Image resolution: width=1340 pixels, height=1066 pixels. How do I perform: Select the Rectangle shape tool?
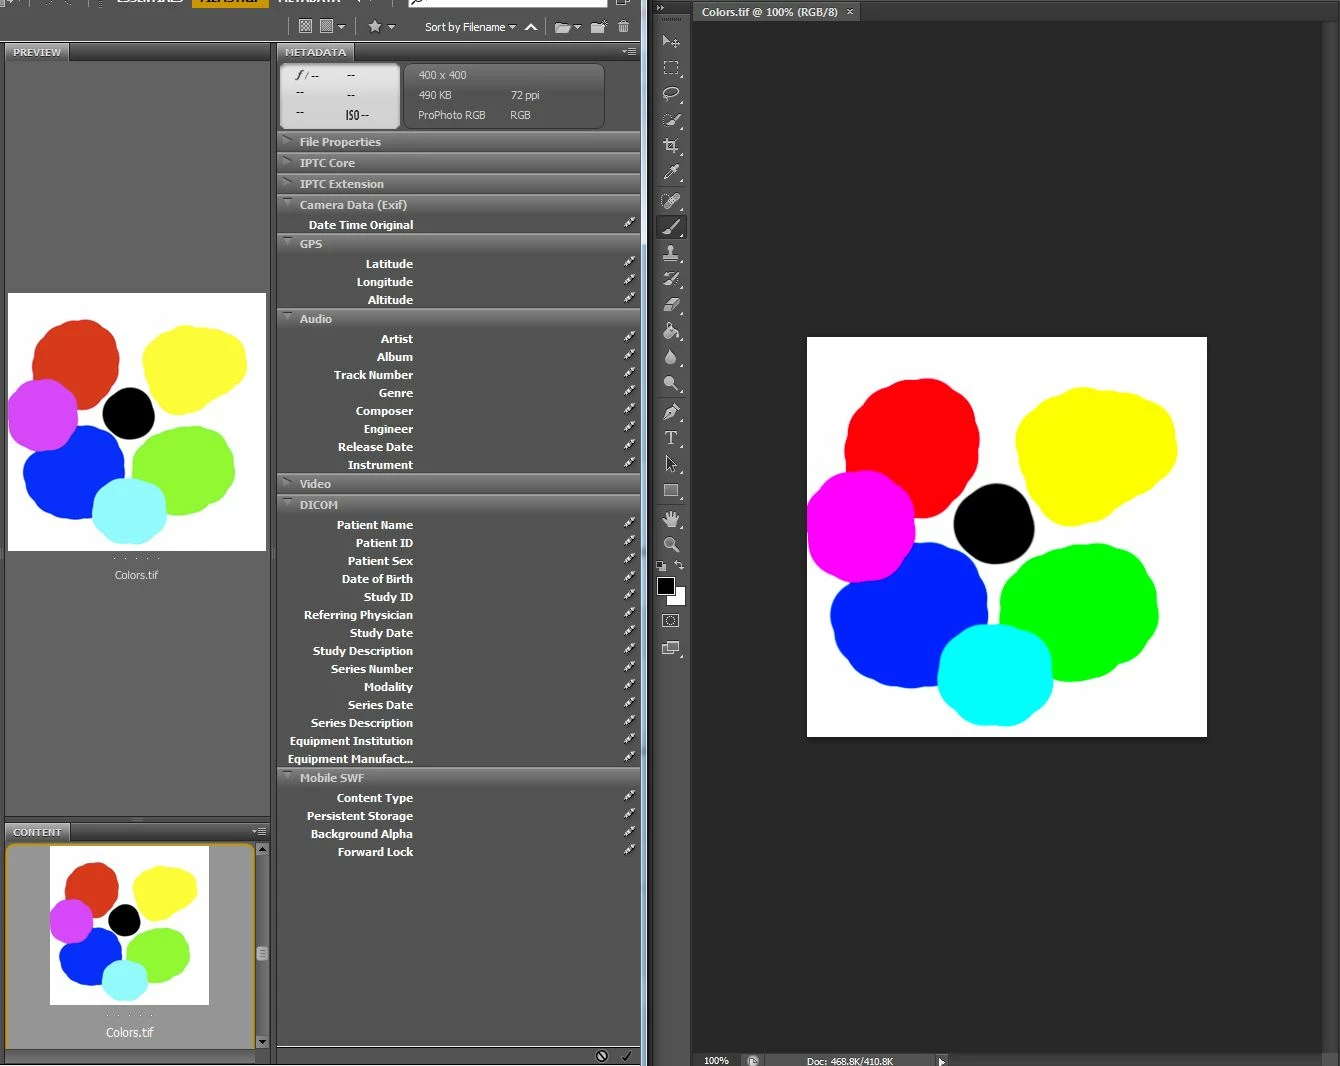(671, 490)
